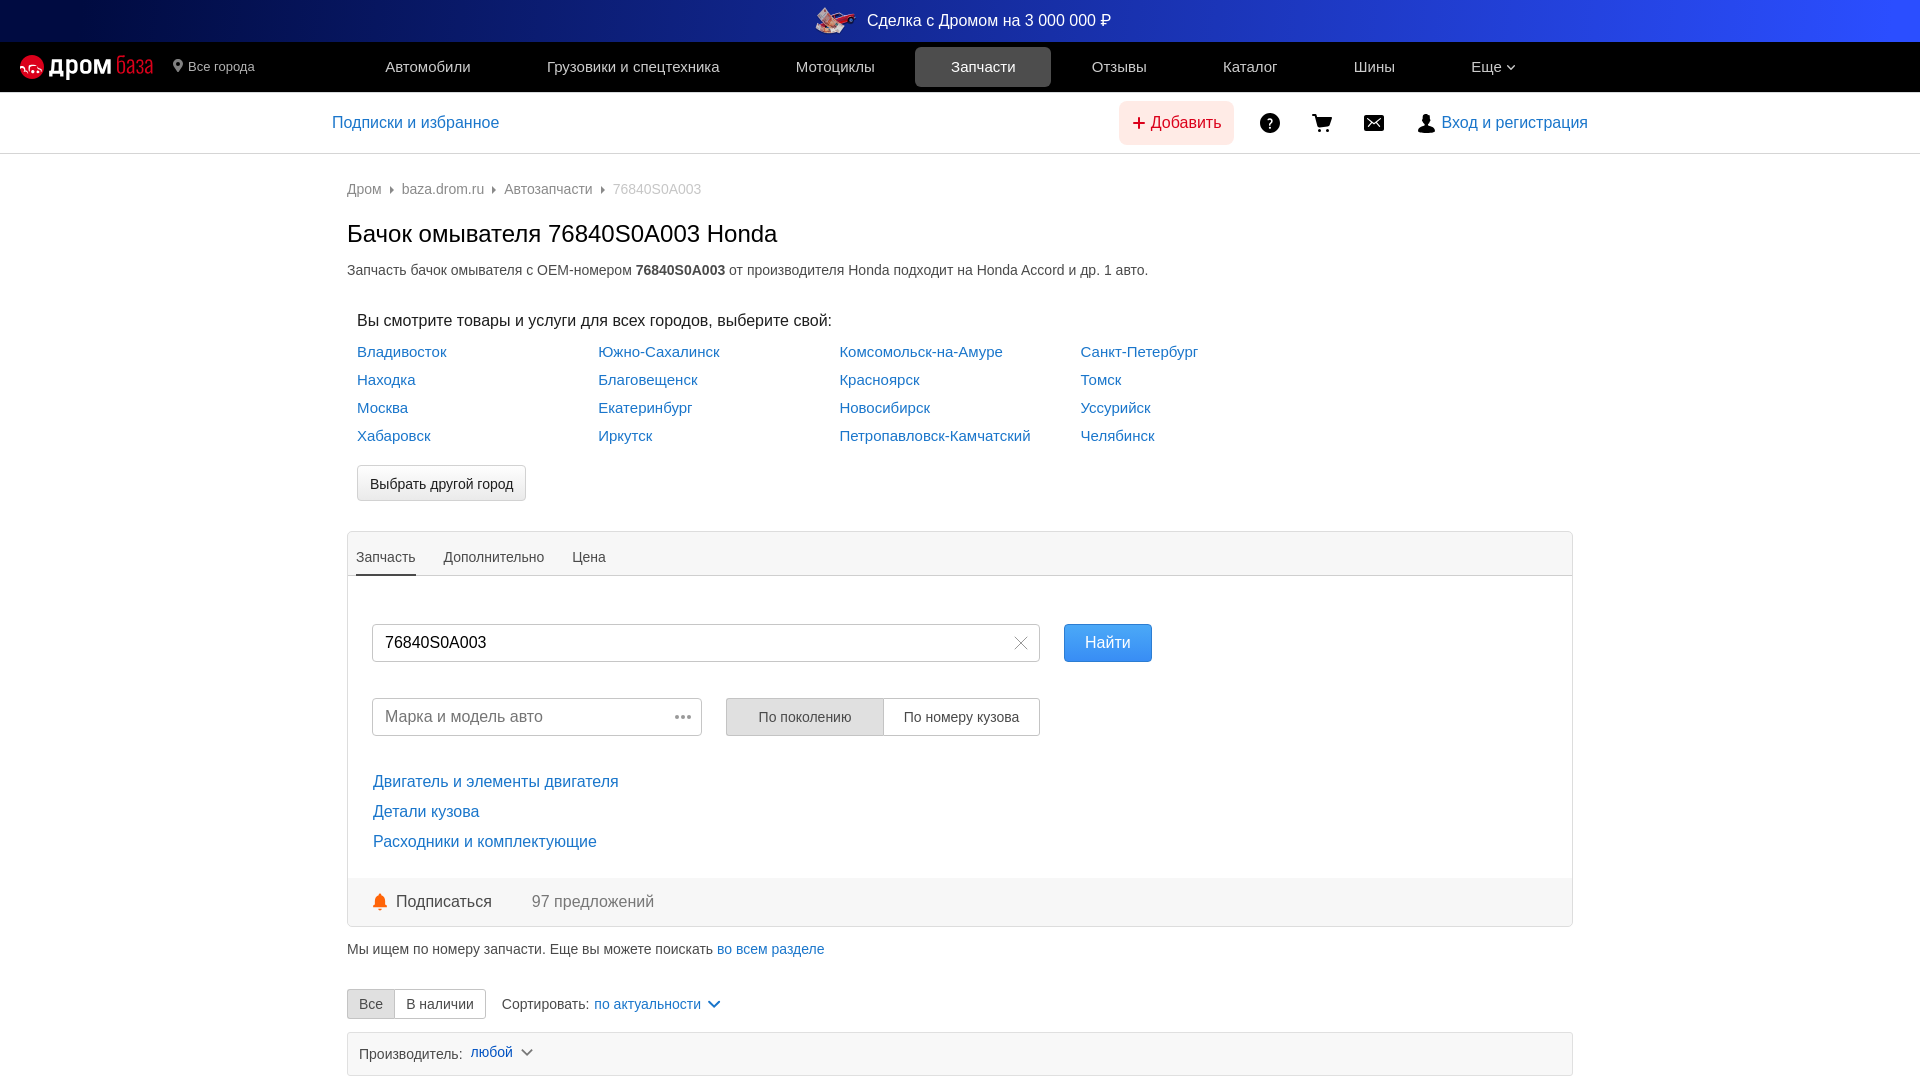Click 'baza.drom.ru' breadcrumb
Viewport: 1920px width, 1080px height.
coord(443,189)
